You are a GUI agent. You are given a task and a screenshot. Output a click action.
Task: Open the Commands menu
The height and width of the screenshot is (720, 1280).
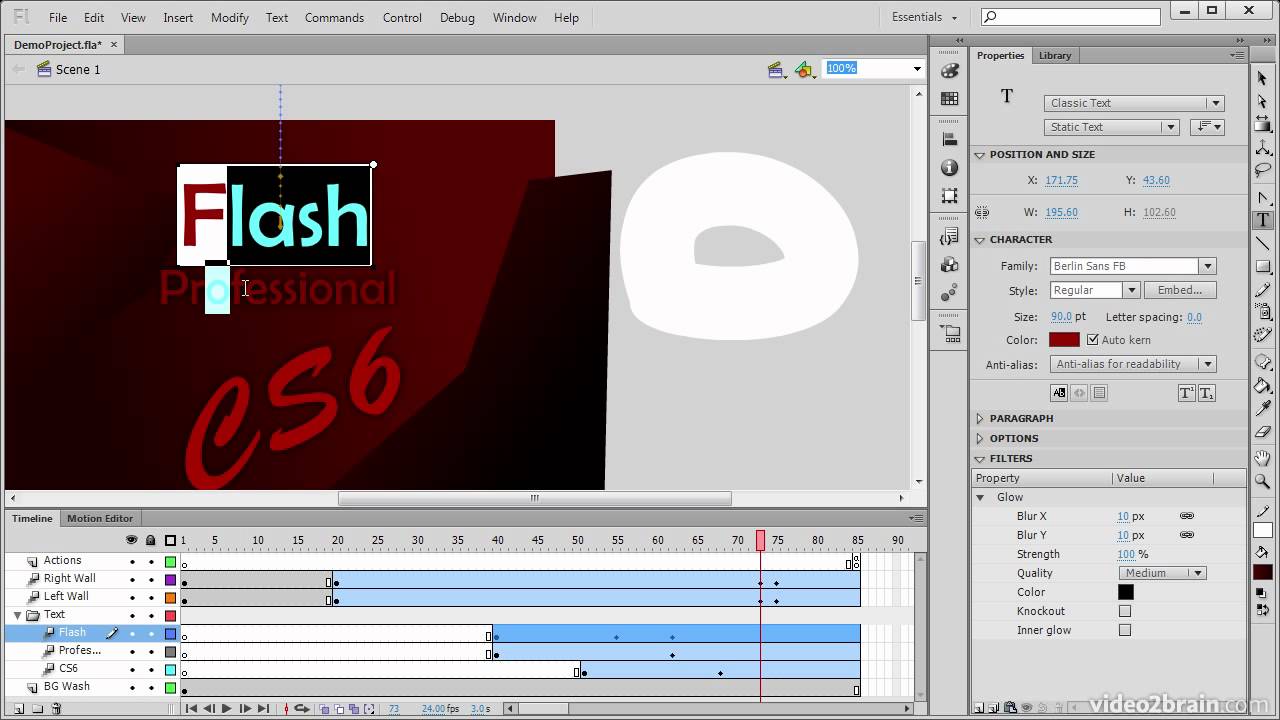tap(334, 17)
